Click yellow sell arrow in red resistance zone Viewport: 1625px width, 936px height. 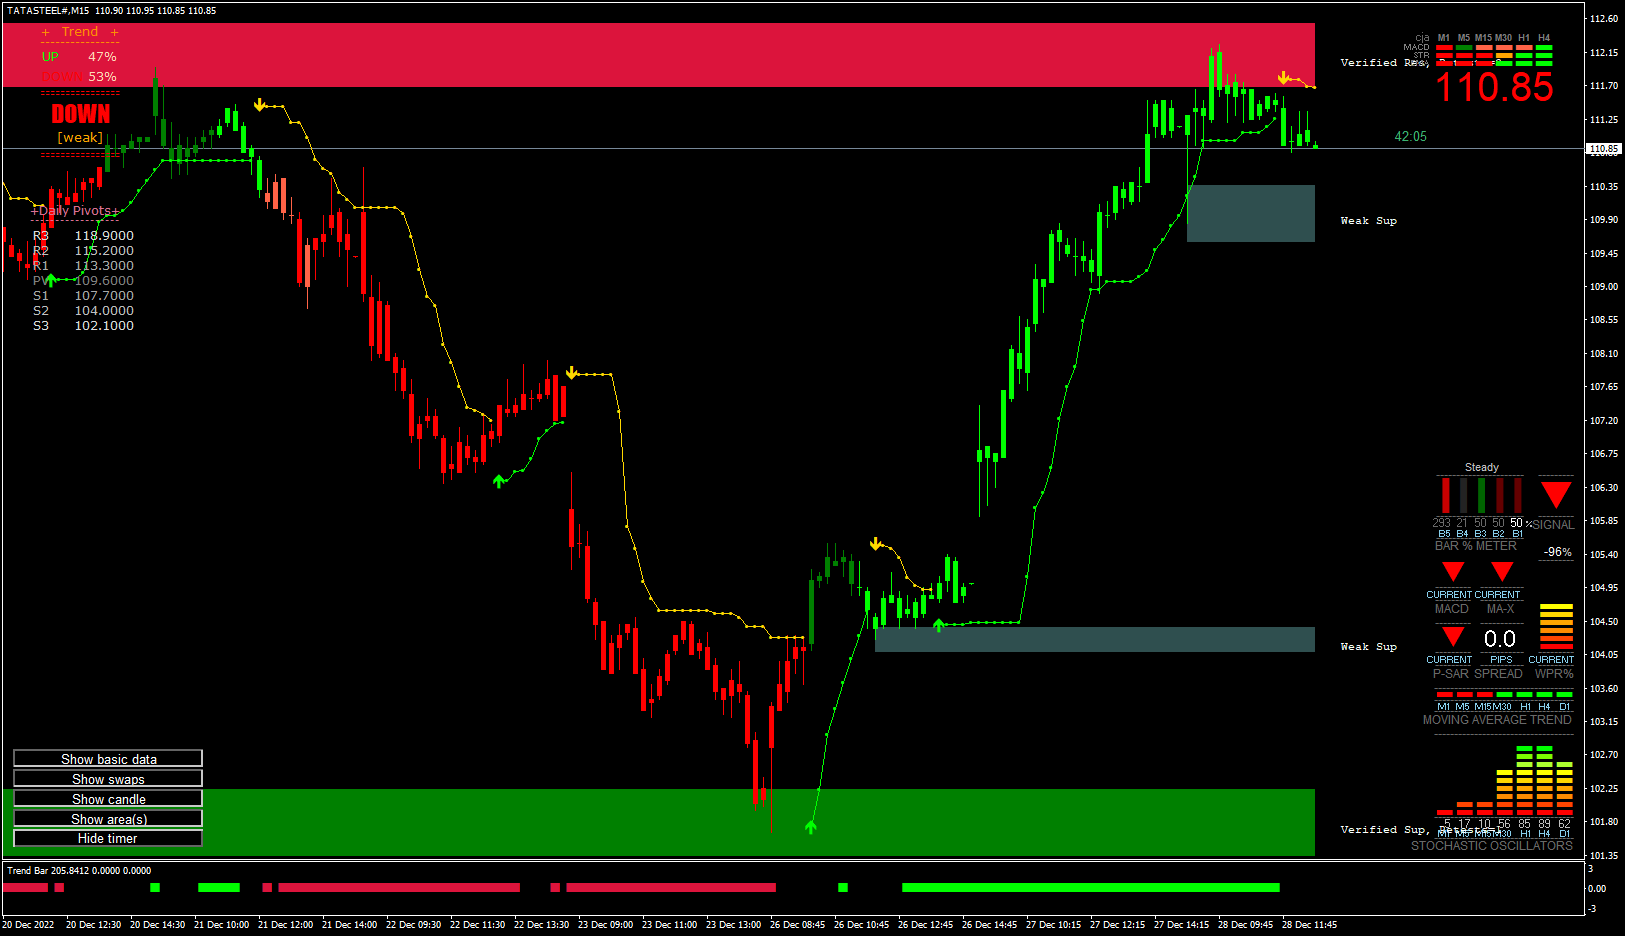tap(1284, 77)
